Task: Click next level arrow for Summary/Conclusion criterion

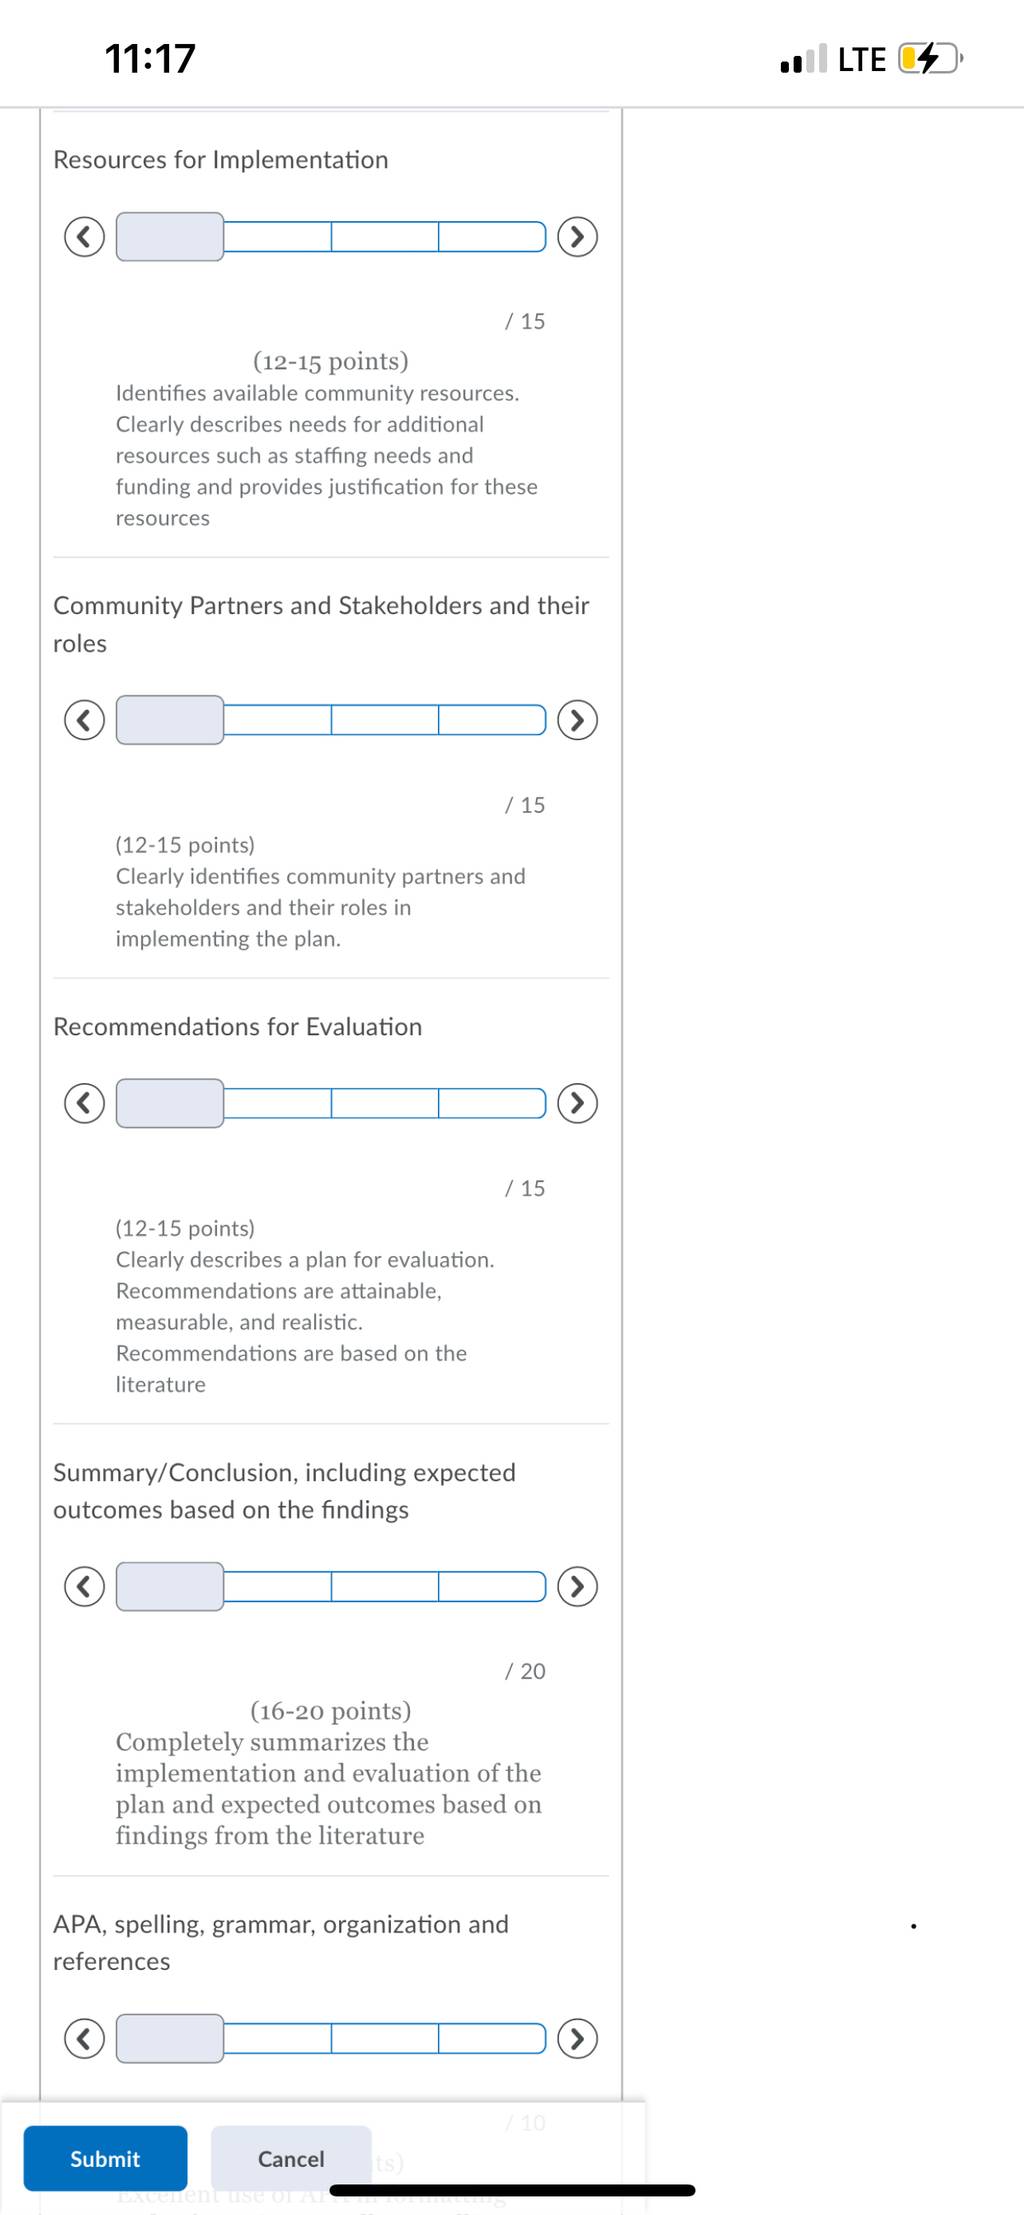Action: point(577,1586)
